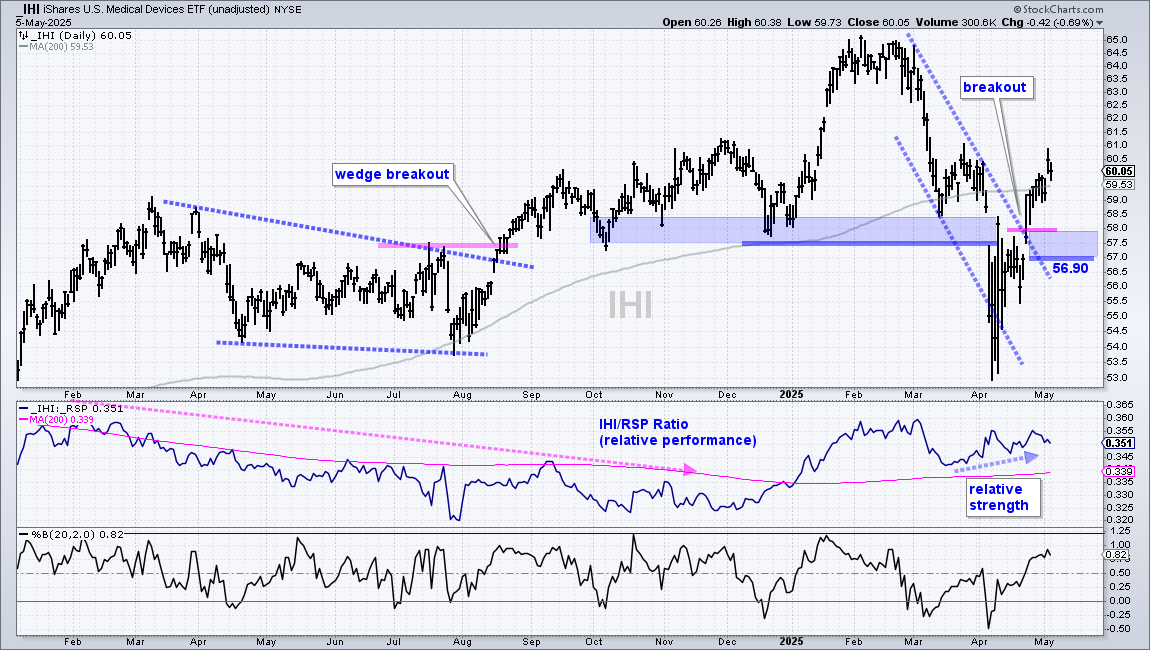Image resolution: width=1150 pixels, height=650 pixels.
Task: Click the _IHI (Daily) 60.05 legend
Action: coord(74,35)
